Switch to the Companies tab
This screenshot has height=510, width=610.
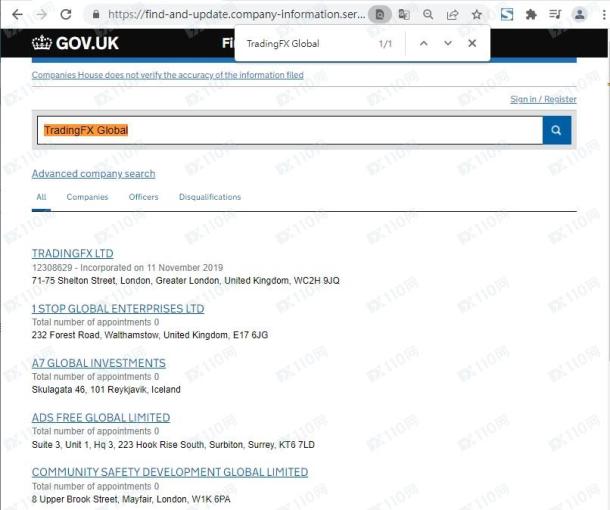[x=87, y=197]
